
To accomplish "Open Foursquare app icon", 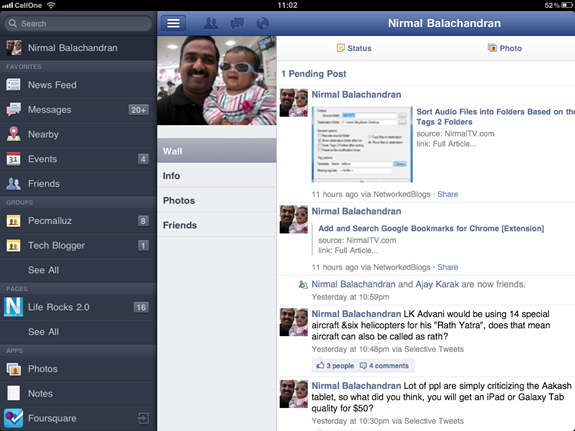I will pyautogui.click(x=14, y=418).
